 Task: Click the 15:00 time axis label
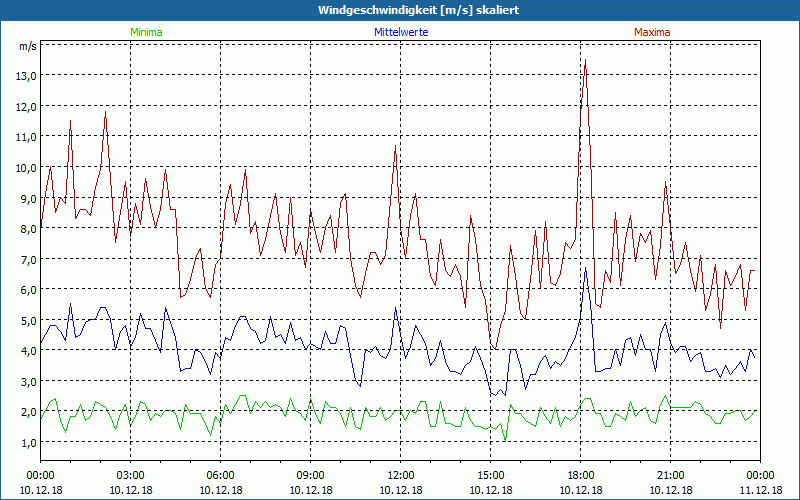tap(491, 476)
